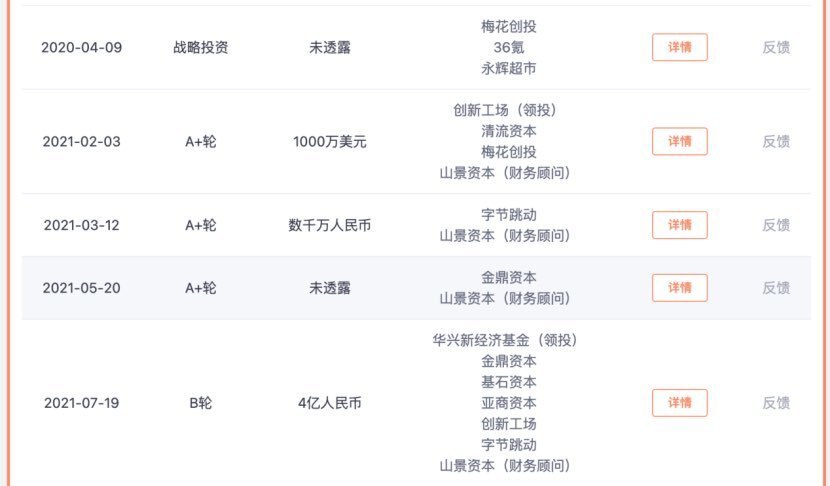The height and width of the screenshot is (486, 830).
Task: Click 字节跳动 in the 2021-03-12 round
Action: click(508, 215)
